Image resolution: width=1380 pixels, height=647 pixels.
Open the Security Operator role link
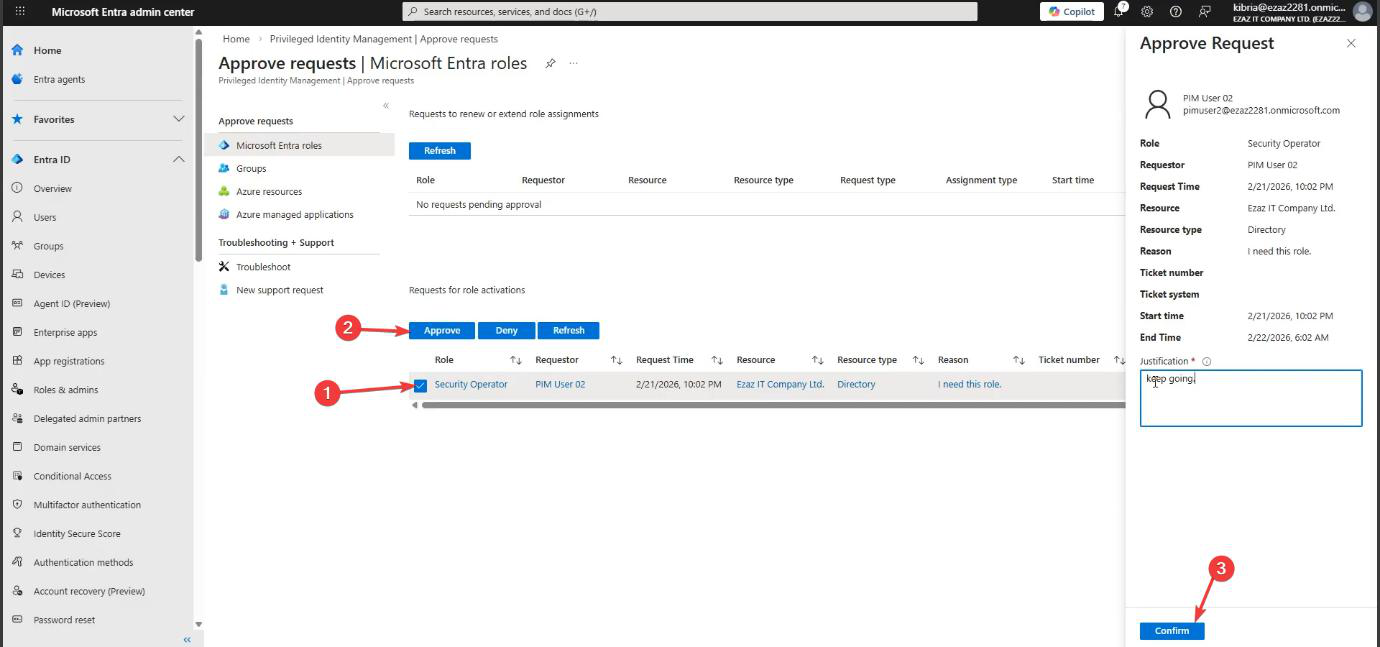tap(471, 384)
